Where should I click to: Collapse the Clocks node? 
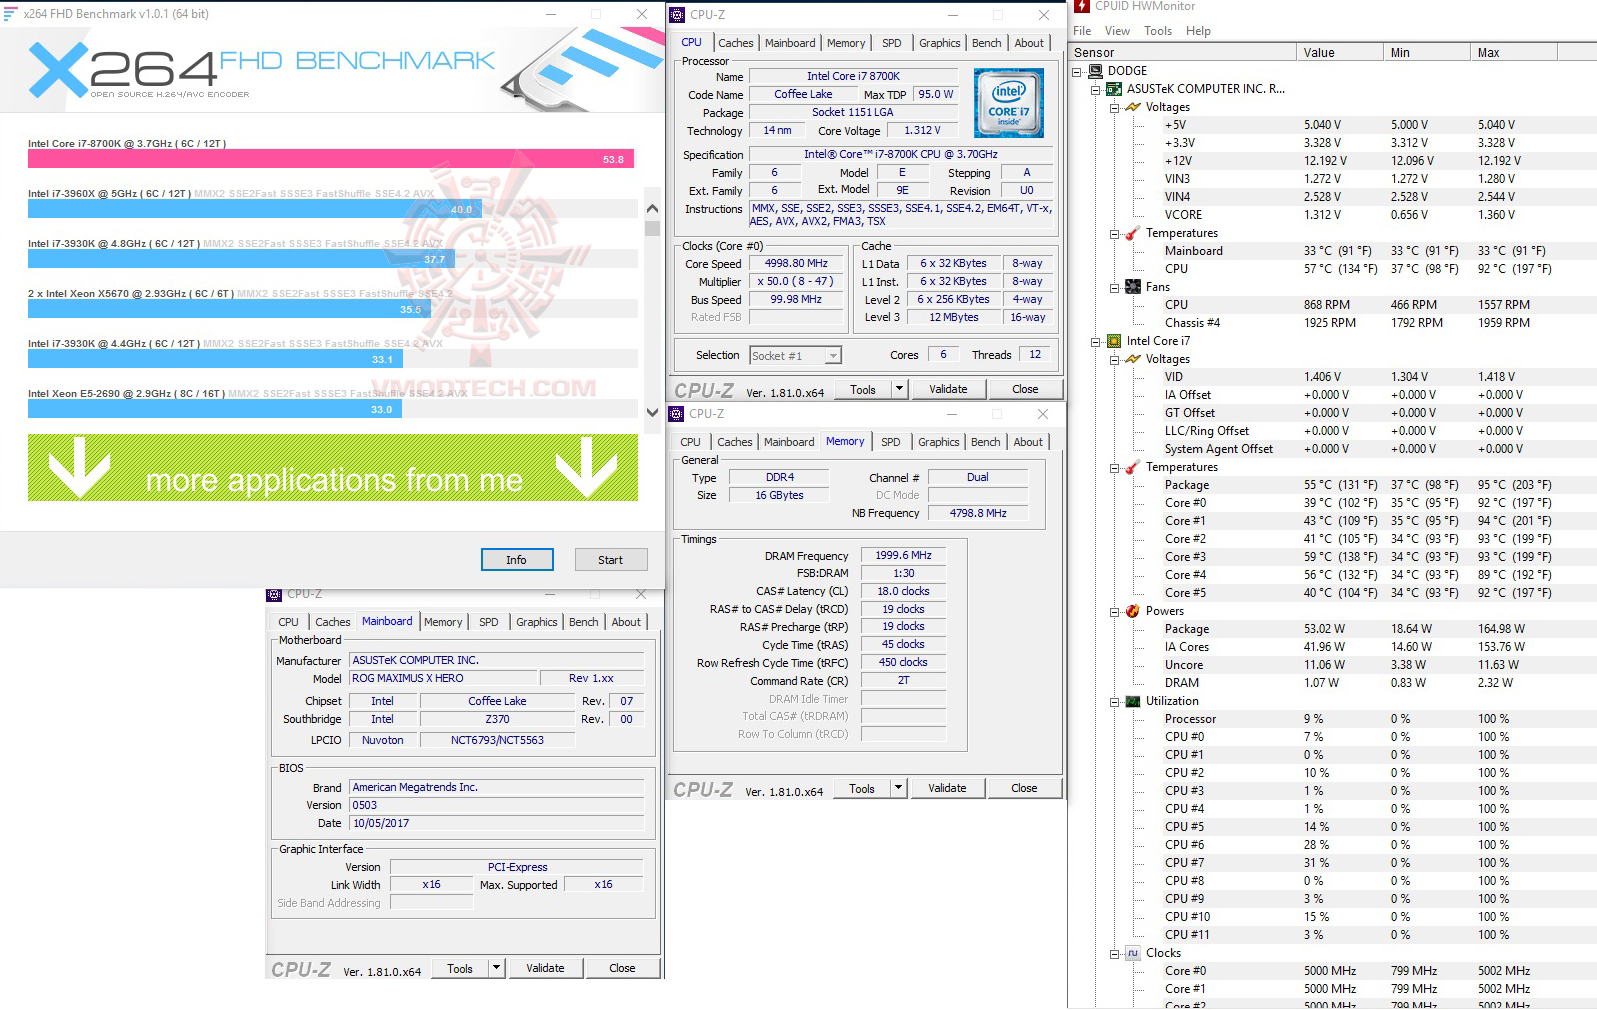click(x=1114, y=953)
